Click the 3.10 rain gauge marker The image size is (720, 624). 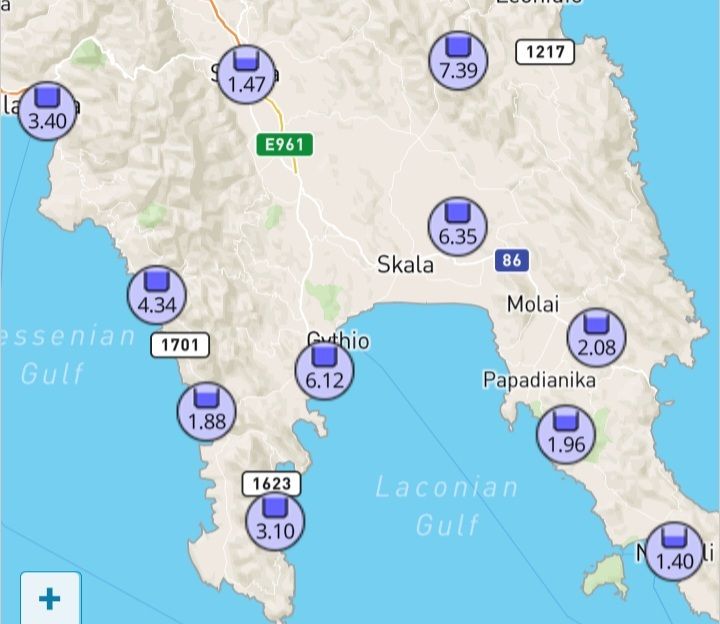(x=275, y=522)
